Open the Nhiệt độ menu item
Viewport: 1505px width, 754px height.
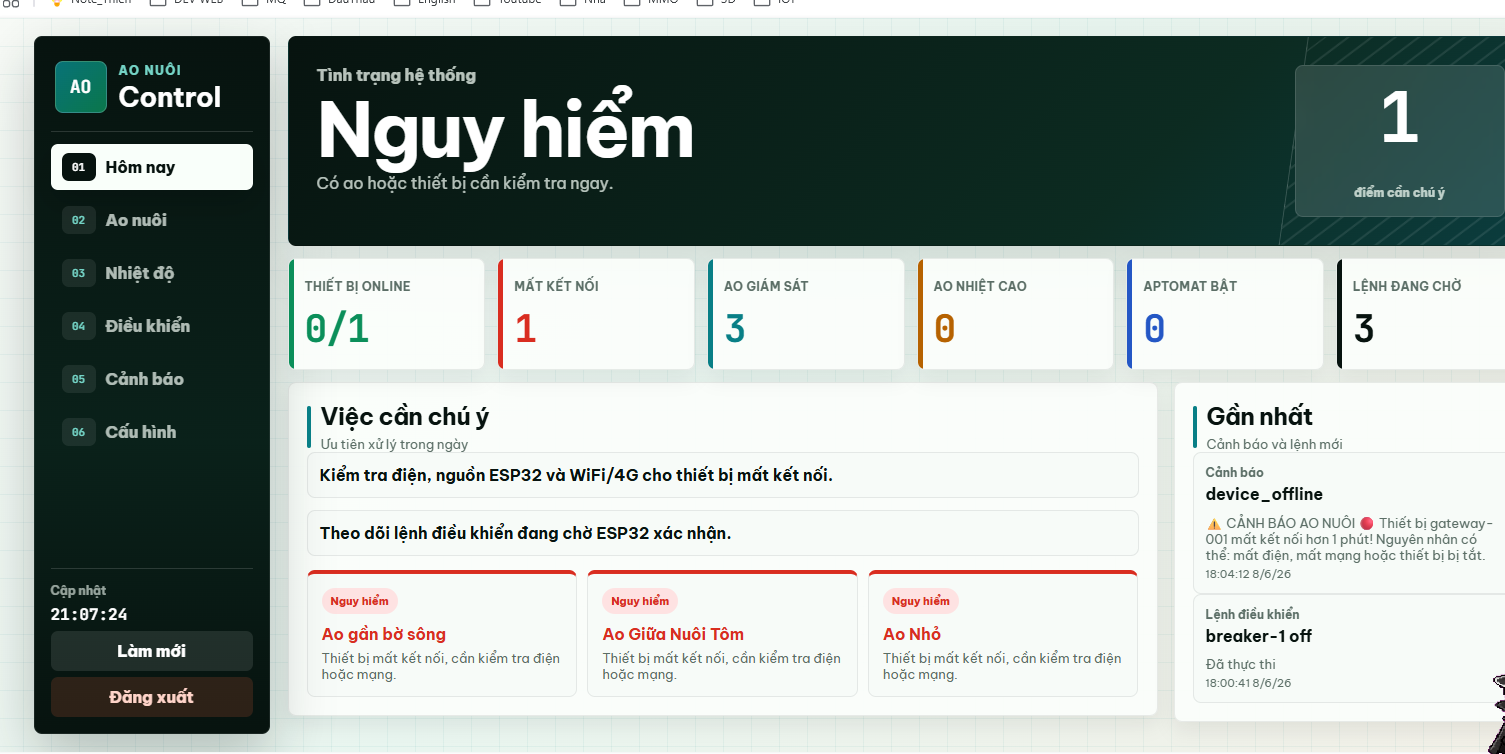click(x=152, y=273)
